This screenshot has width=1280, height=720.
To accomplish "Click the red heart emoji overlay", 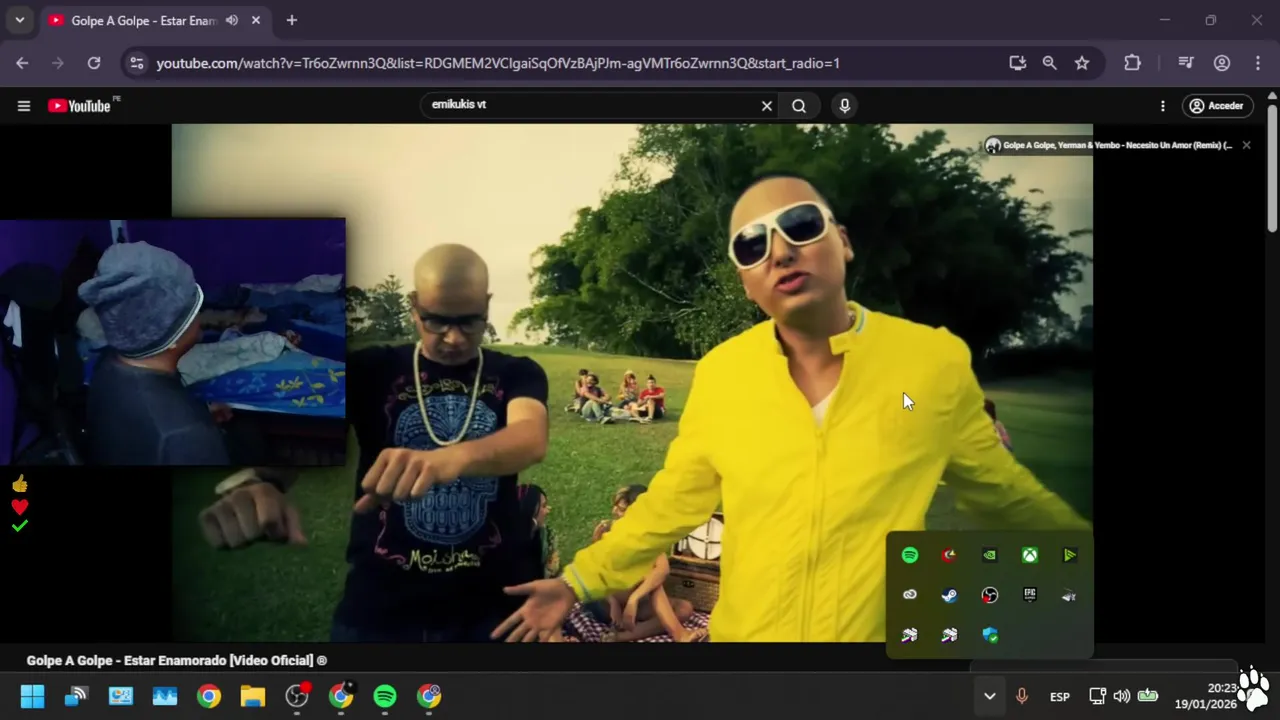I will [20, 507].
